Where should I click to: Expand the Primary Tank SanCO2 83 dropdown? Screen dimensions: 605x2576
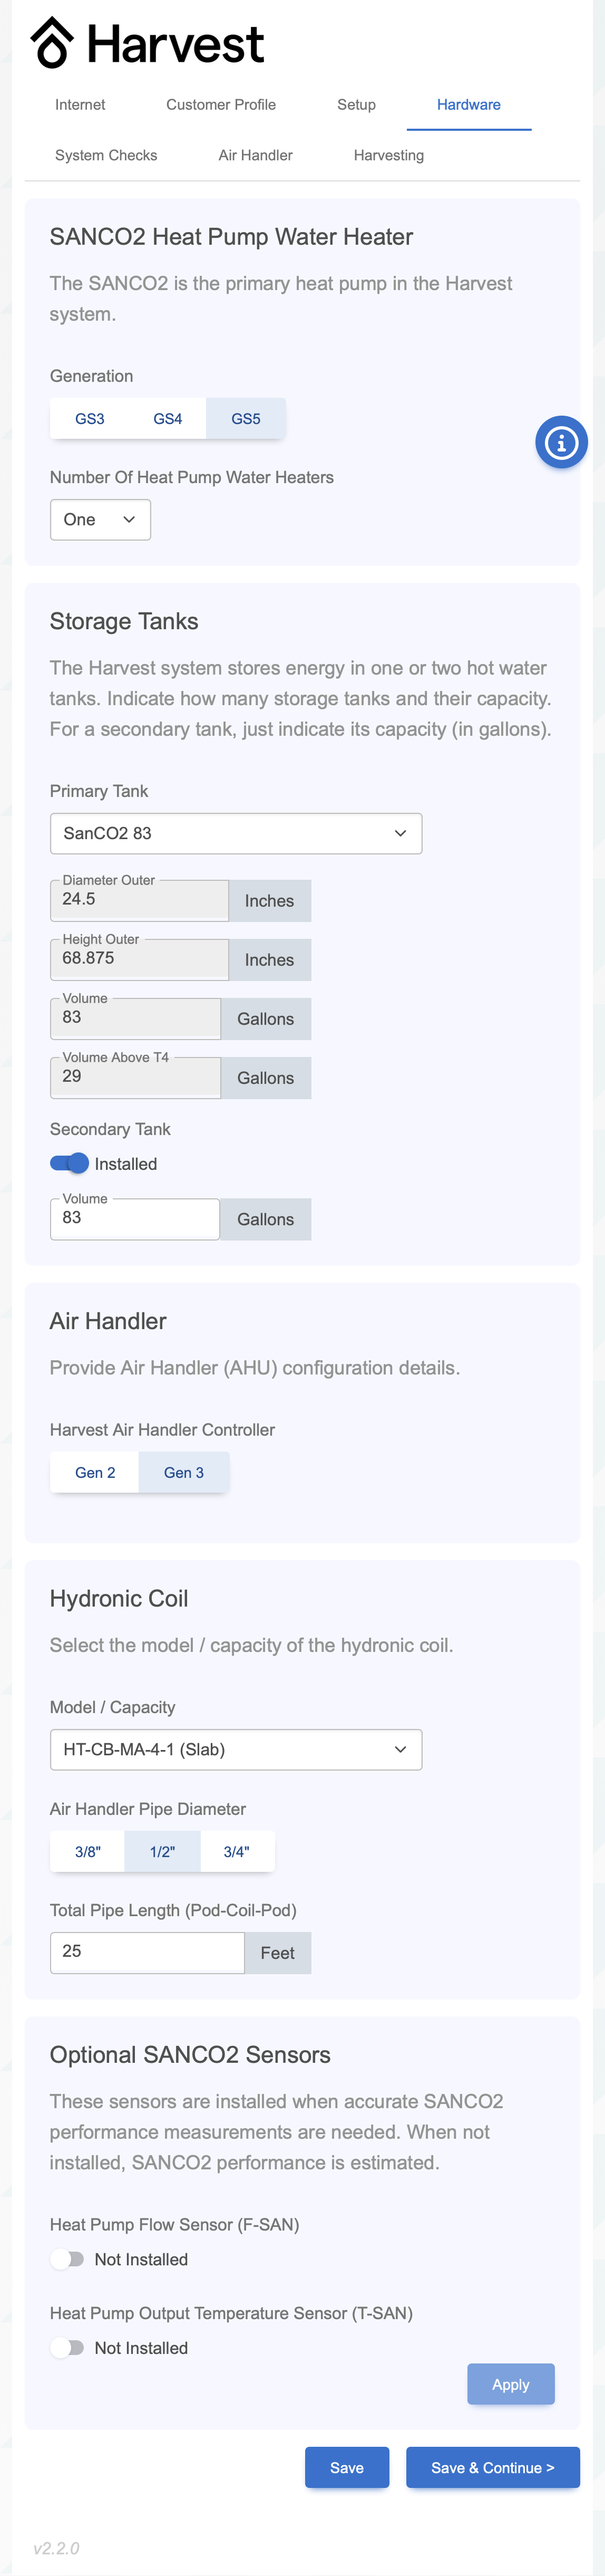[236, 833]
